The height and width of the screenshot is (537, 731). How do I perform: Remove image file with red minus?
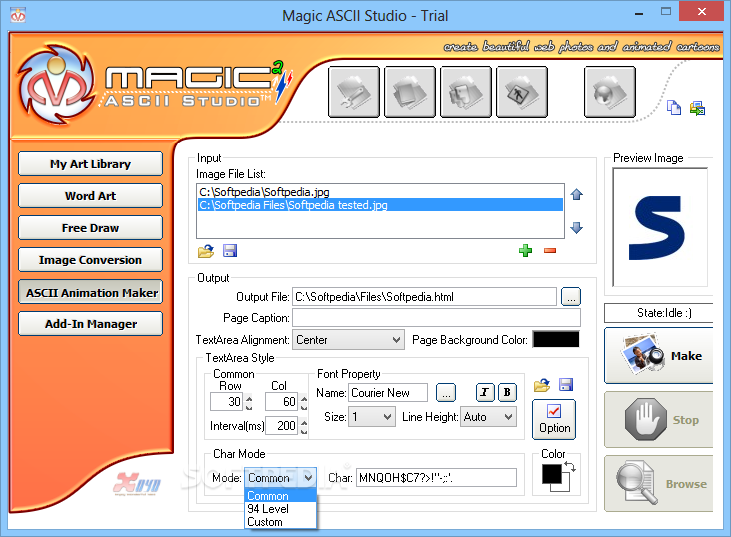click(x=550, y=251)
